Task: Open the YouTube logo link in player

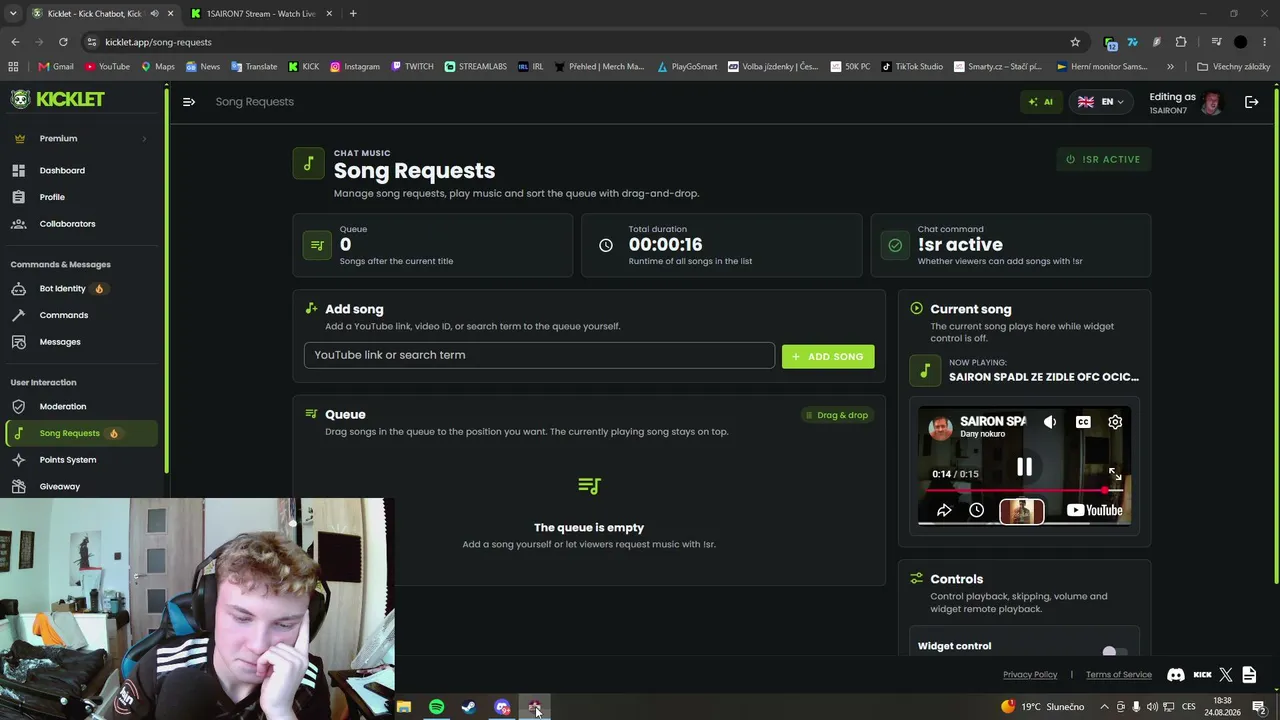Action: coord(1094,510)
